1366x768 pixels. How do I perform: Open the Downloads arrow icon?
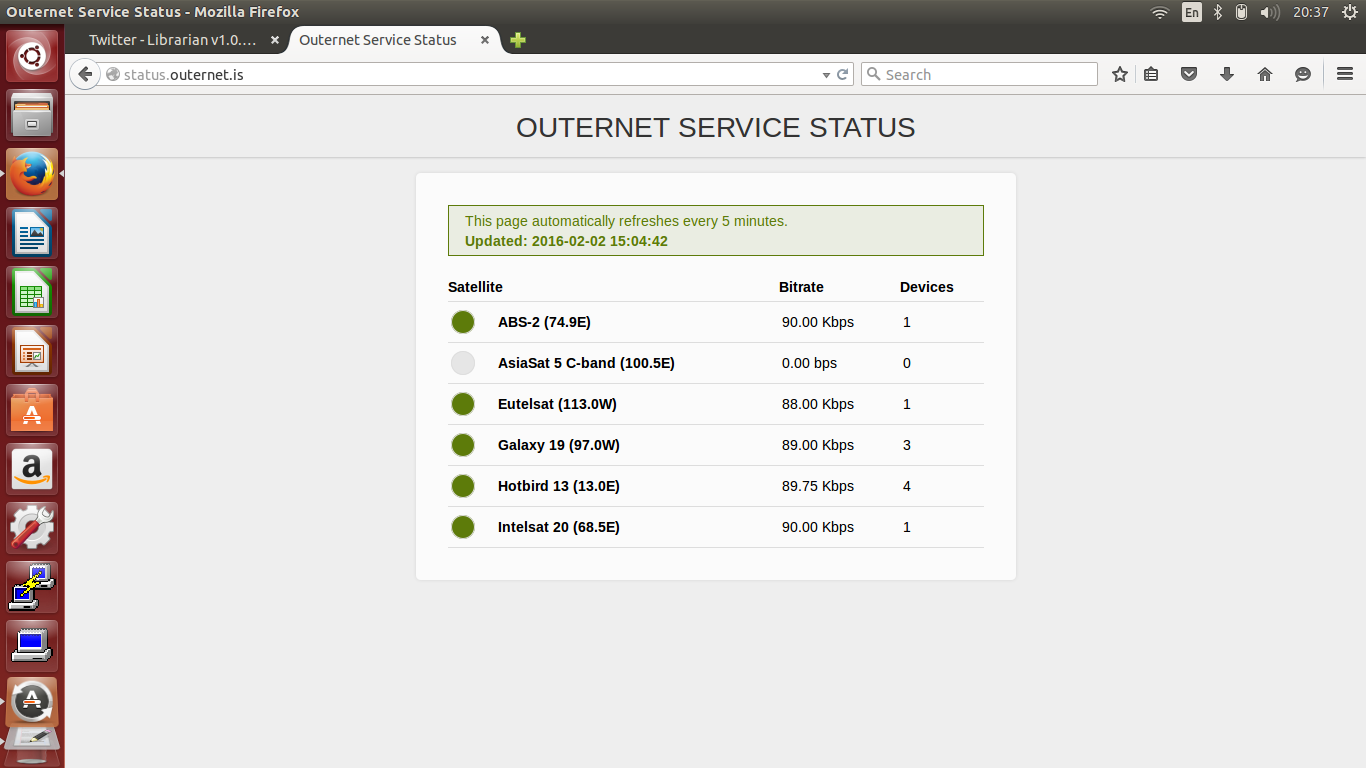tap(1227, 74)
